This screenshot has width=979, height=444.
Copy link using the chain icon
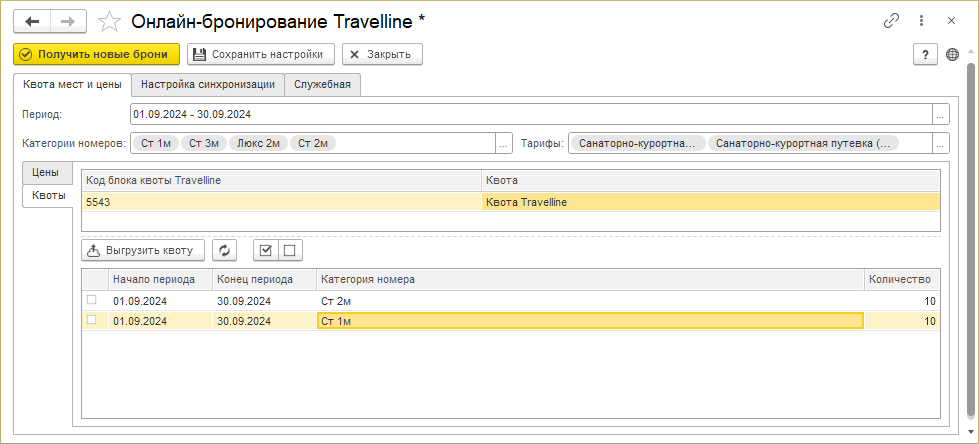tap(891, 21)
